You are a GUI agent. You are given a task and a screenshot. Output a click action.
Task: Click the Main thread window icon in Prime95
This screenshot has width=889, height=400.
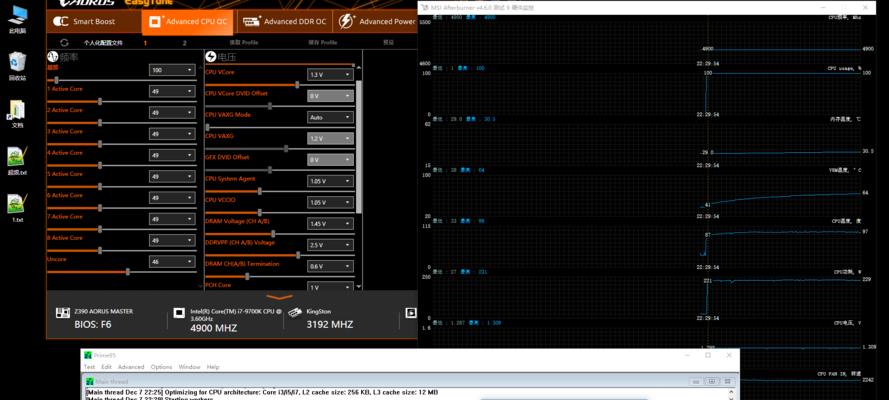click(90, 381)
